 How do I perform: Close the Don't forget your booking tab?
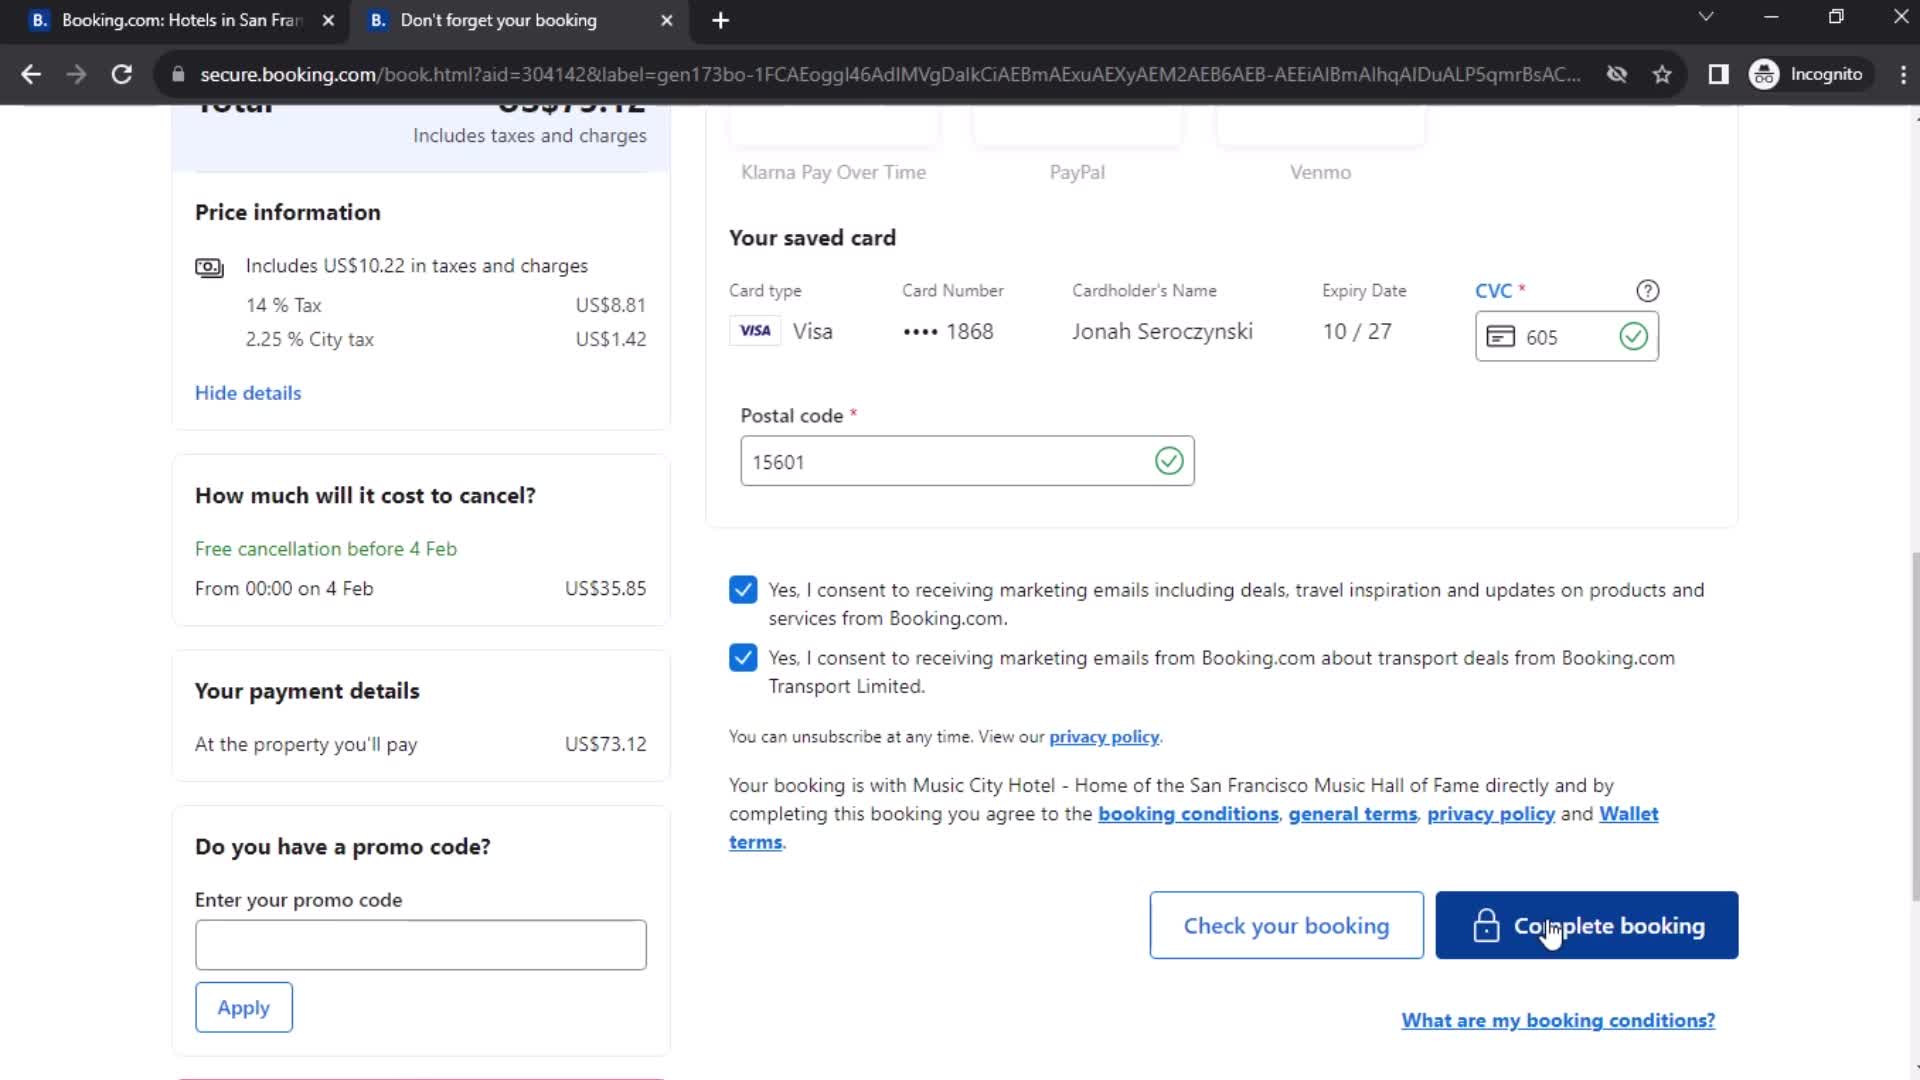(x=667, y=20)
